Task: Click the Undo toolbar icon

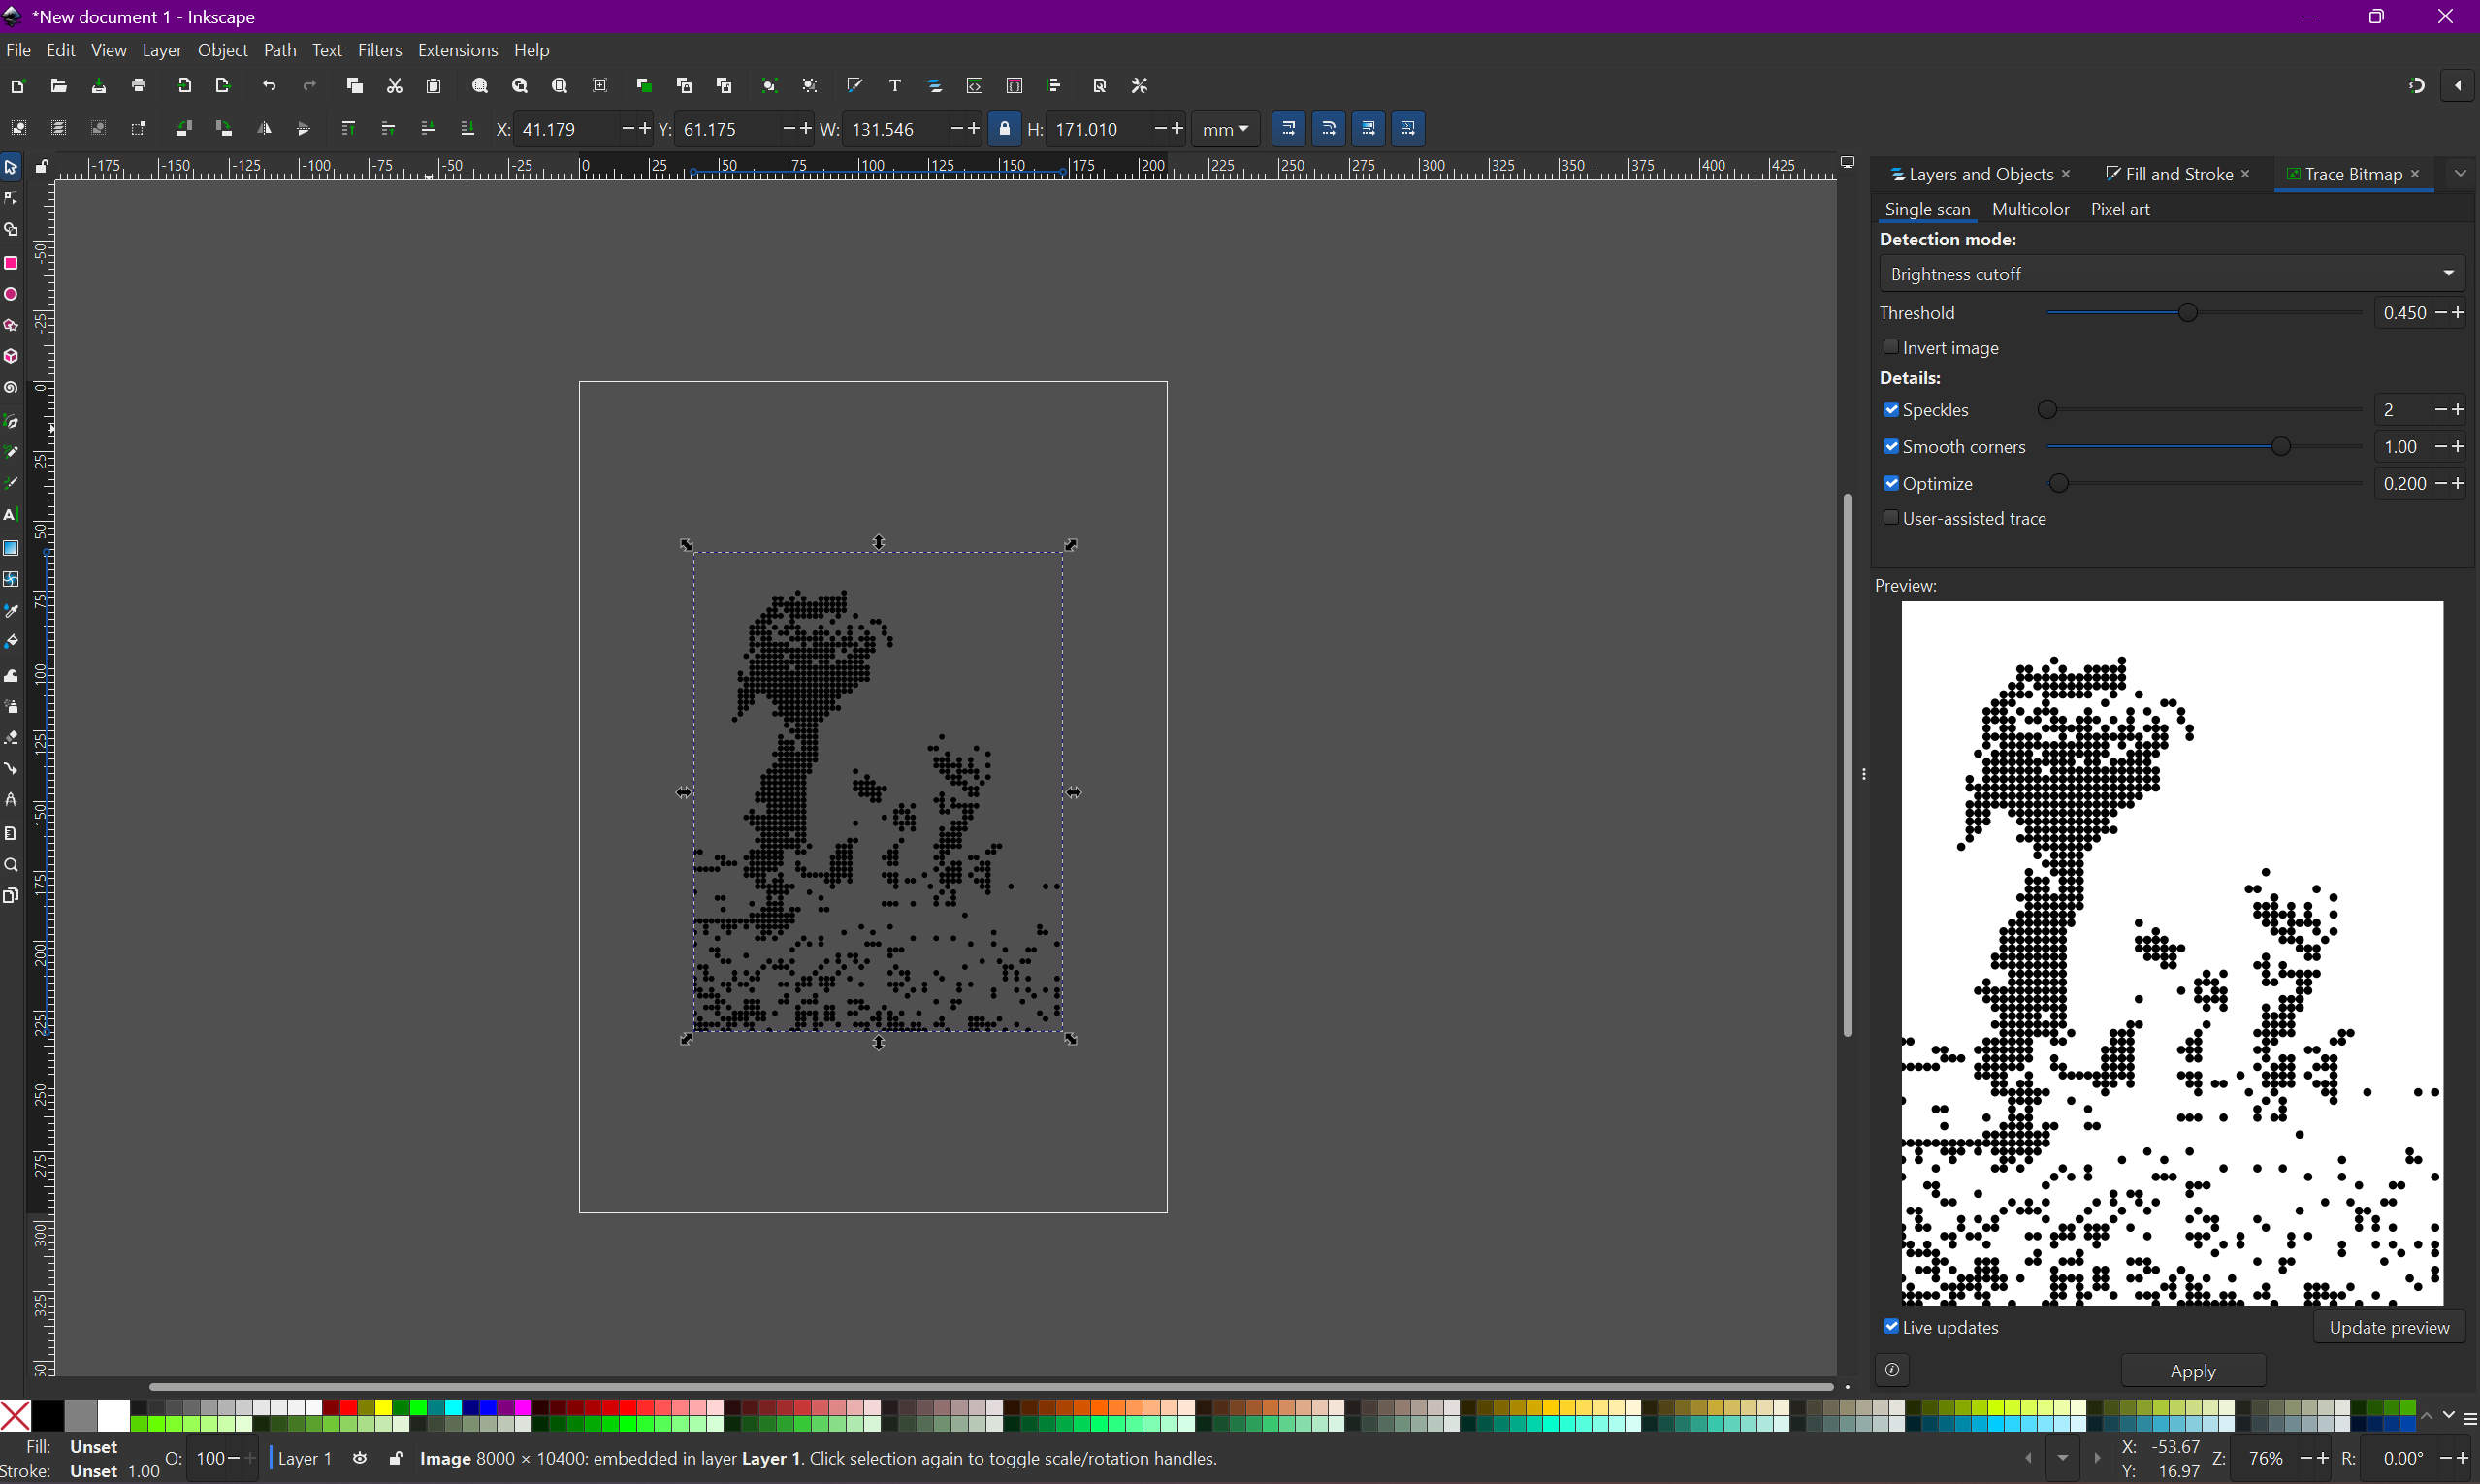Action: (269, 86)
